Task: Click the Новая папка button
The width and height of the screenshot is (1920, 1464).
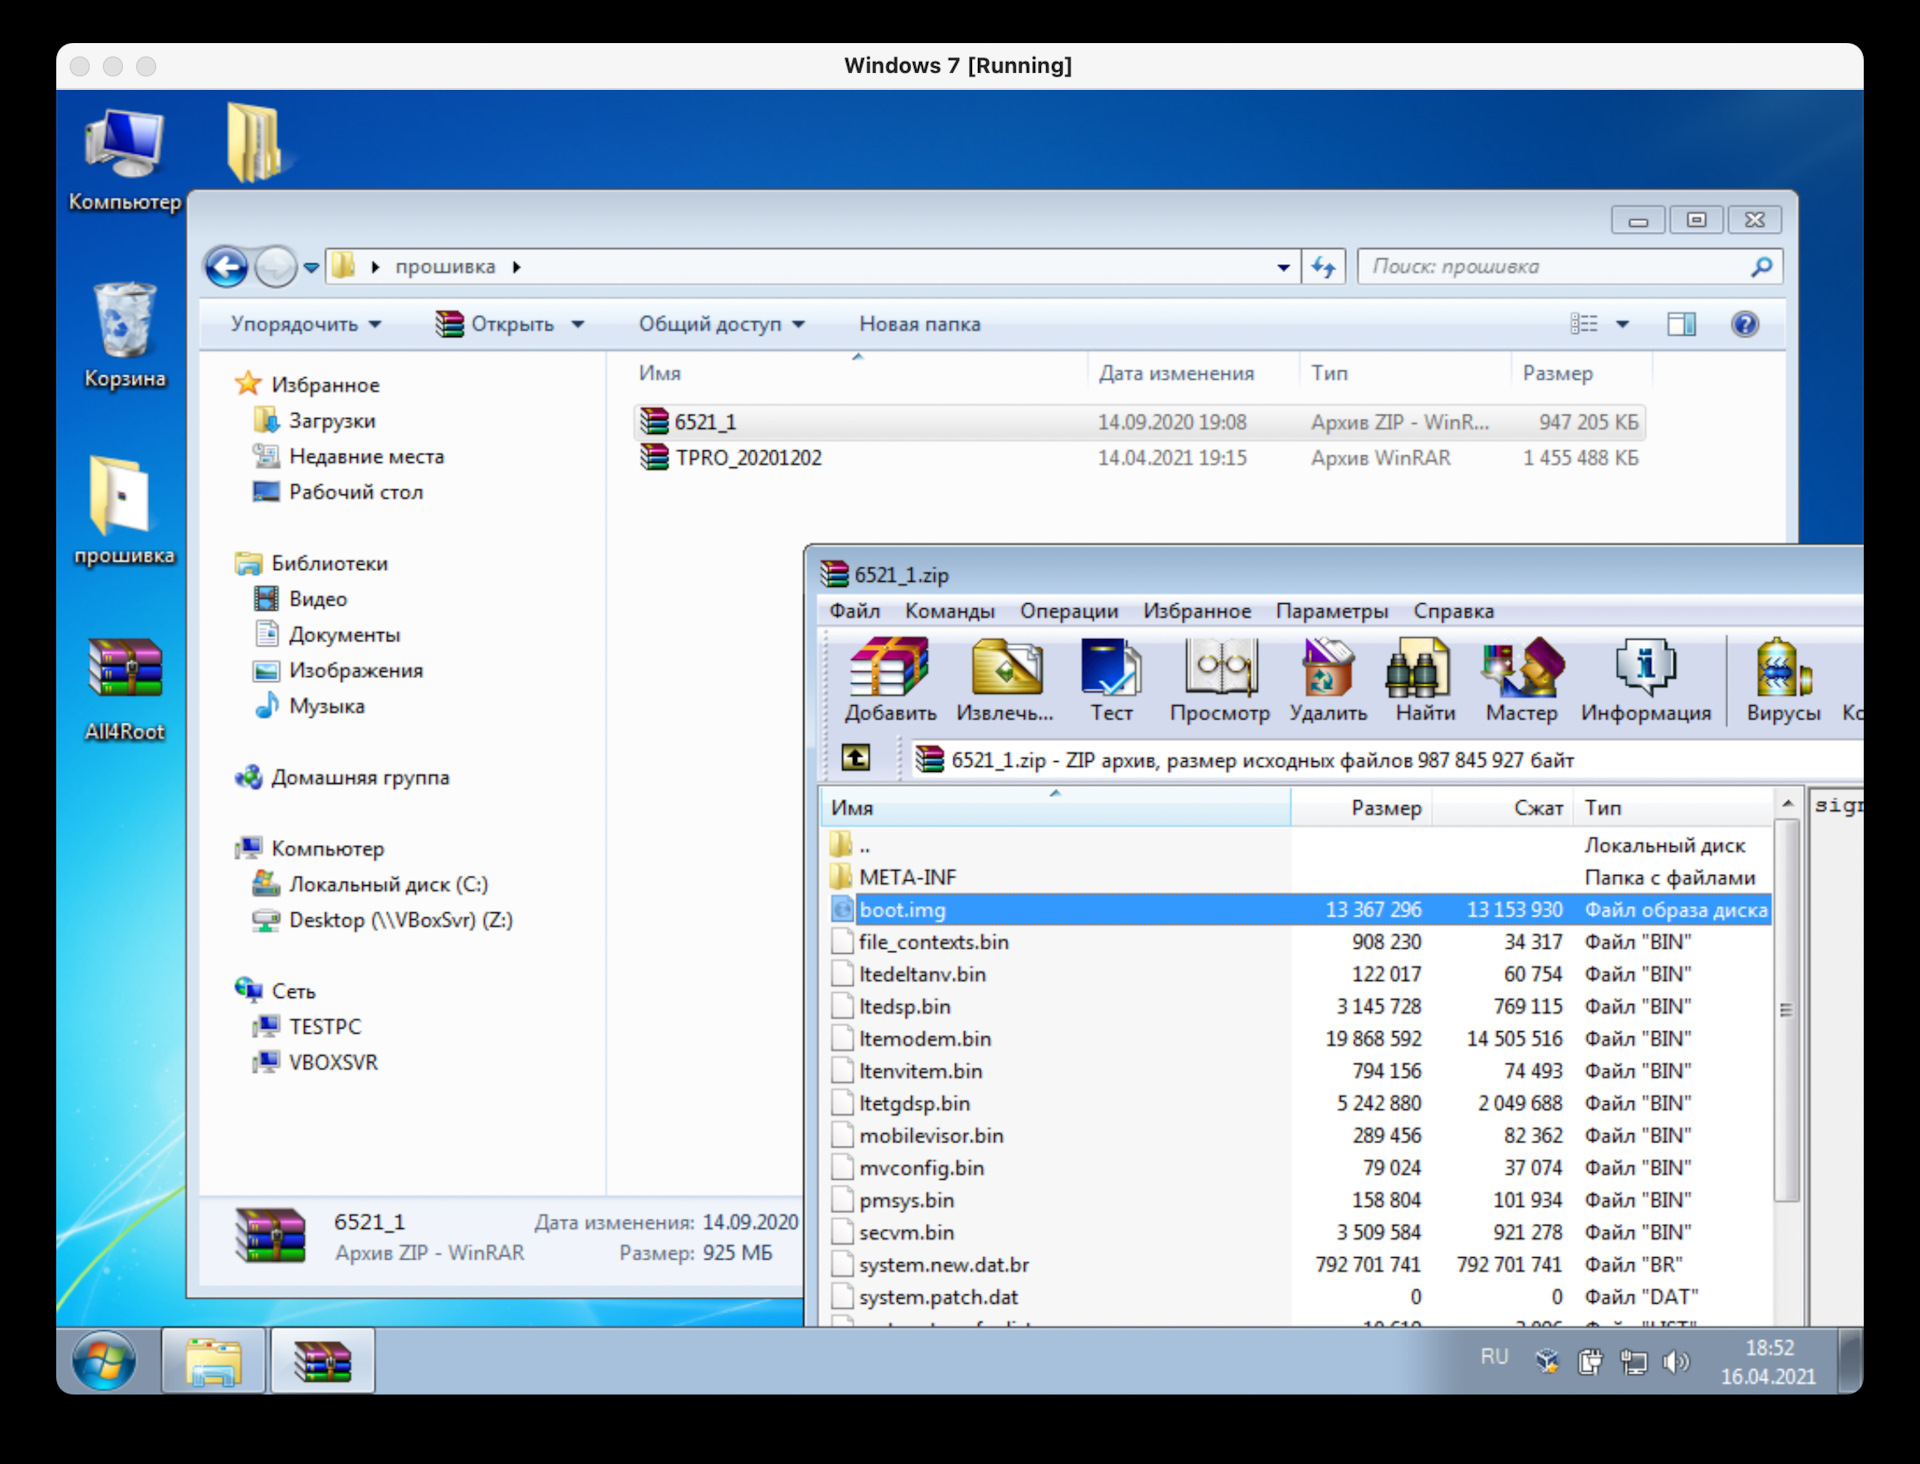Action: [x=920, y=324]
